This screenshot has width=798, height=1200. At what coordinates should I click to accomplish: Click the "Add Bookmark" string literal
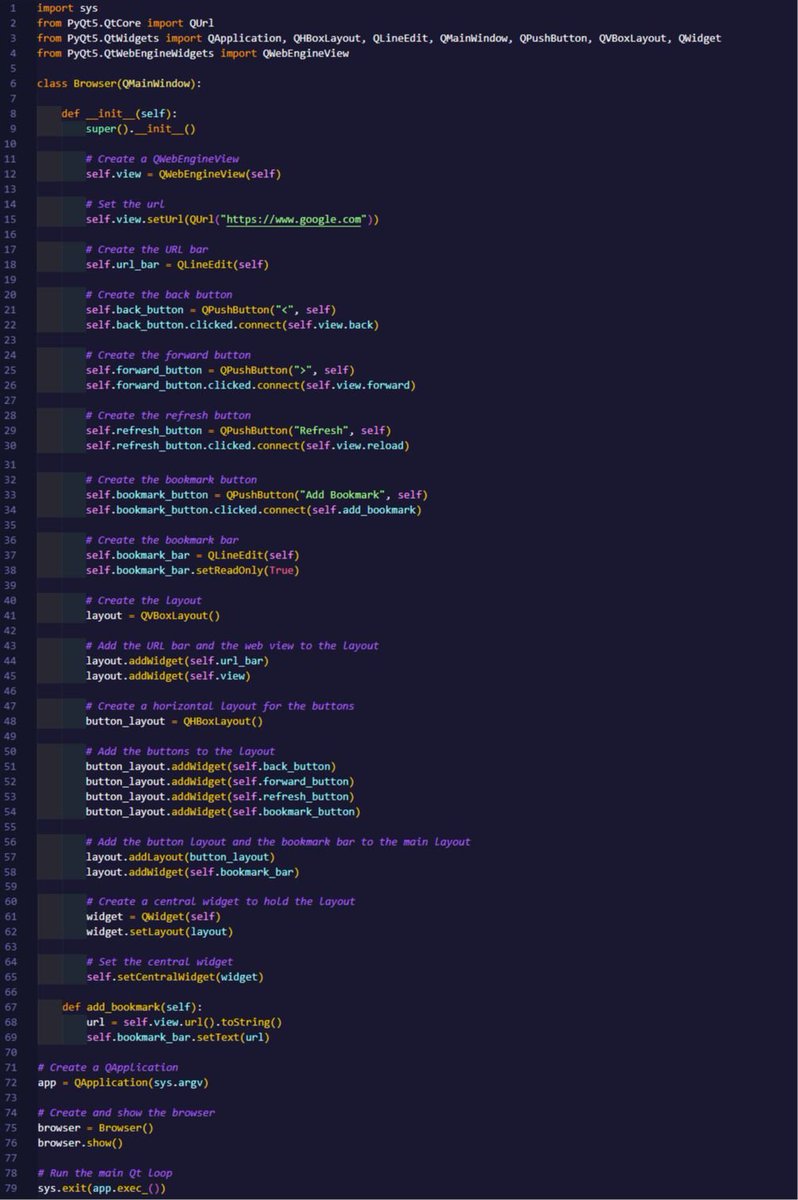pyautogui.click(x=345, y=495)
